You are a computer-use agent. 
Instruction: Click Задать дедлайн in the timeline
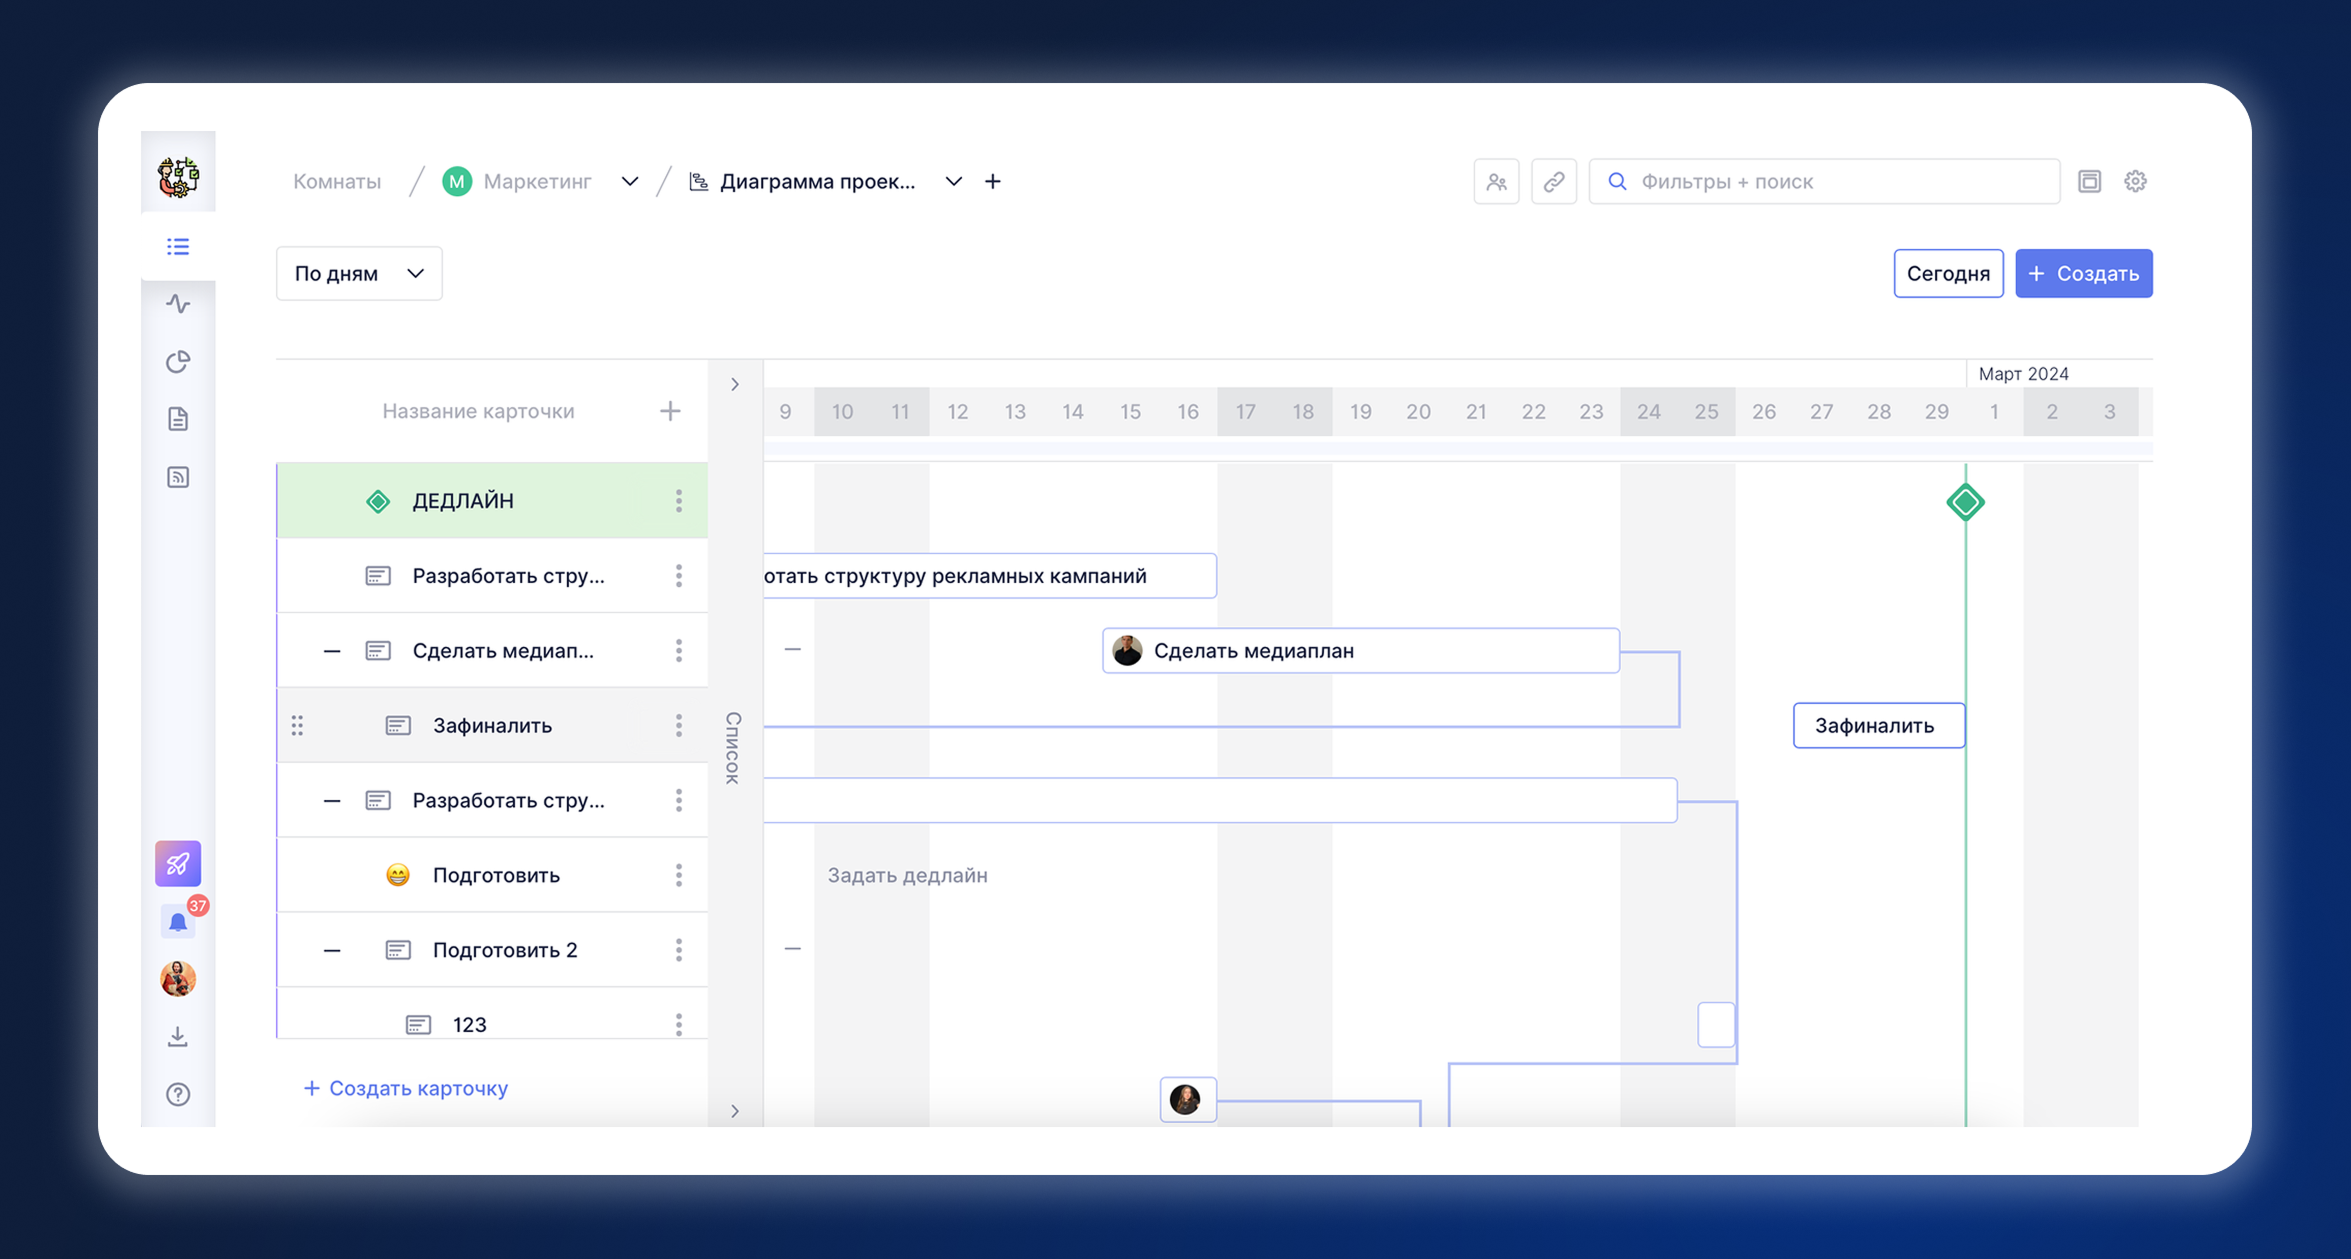pyautogui.click(x=907, y=876)
